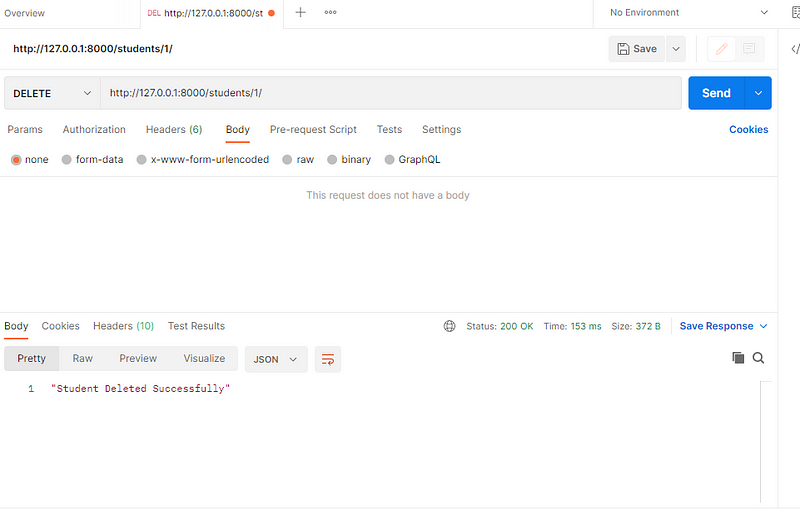This screenshot has height=509, width=800.
Task: Open the comments icon
Action: (x=749, y=49)
